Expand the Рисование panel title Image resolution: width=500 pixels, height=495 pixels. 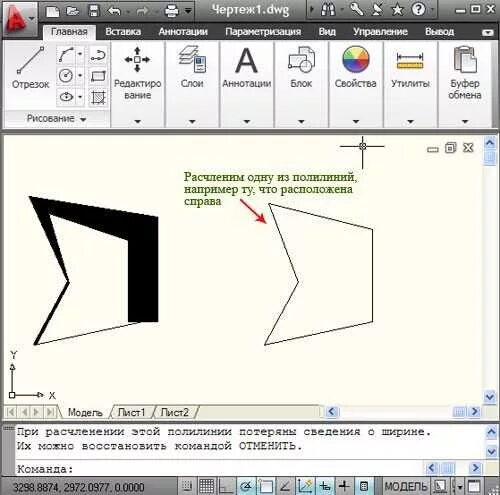(x=57, y=118)
